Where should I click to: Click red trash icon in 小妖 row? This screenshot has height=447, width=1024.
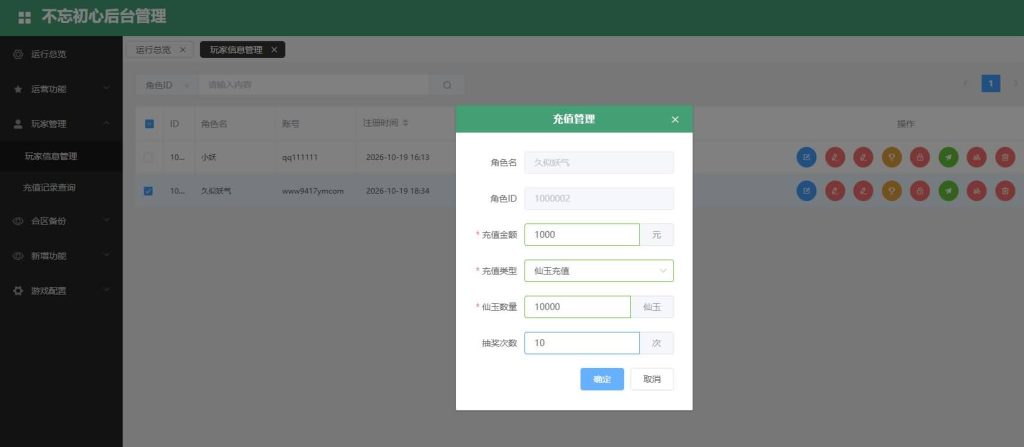1005,157
